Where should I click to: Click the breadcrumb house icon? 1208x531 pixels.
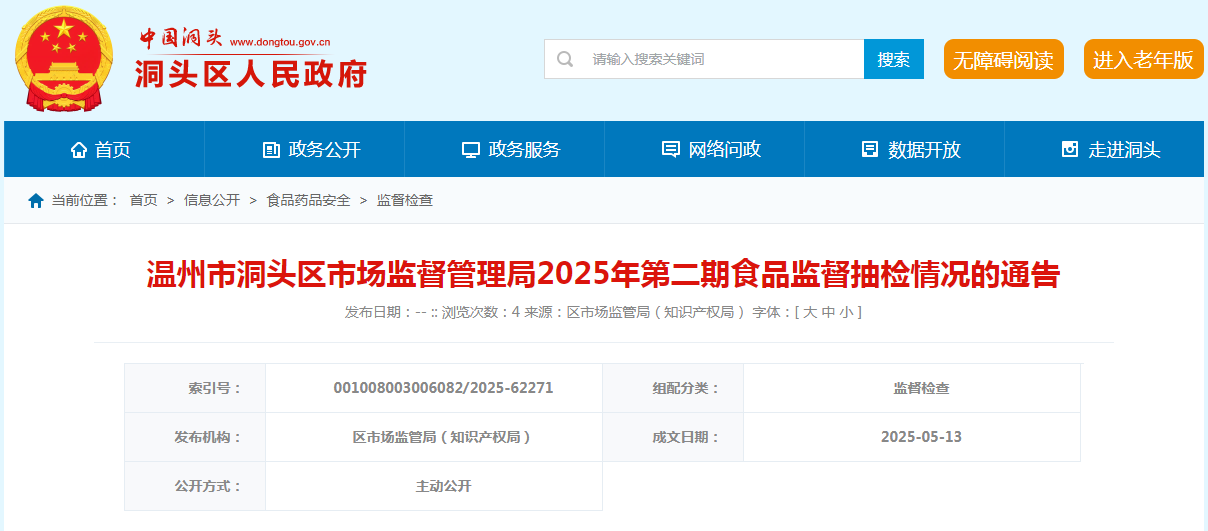coord(36,200)
